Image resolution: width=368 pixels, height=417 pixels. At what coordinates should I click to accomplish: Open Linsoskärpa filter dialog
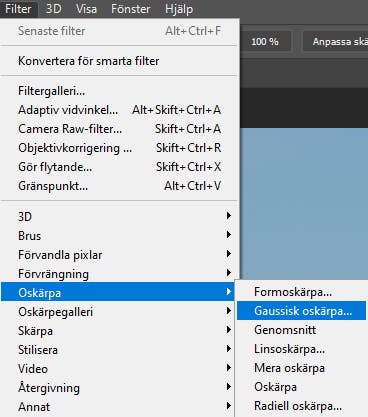click(x=301, y=349)
